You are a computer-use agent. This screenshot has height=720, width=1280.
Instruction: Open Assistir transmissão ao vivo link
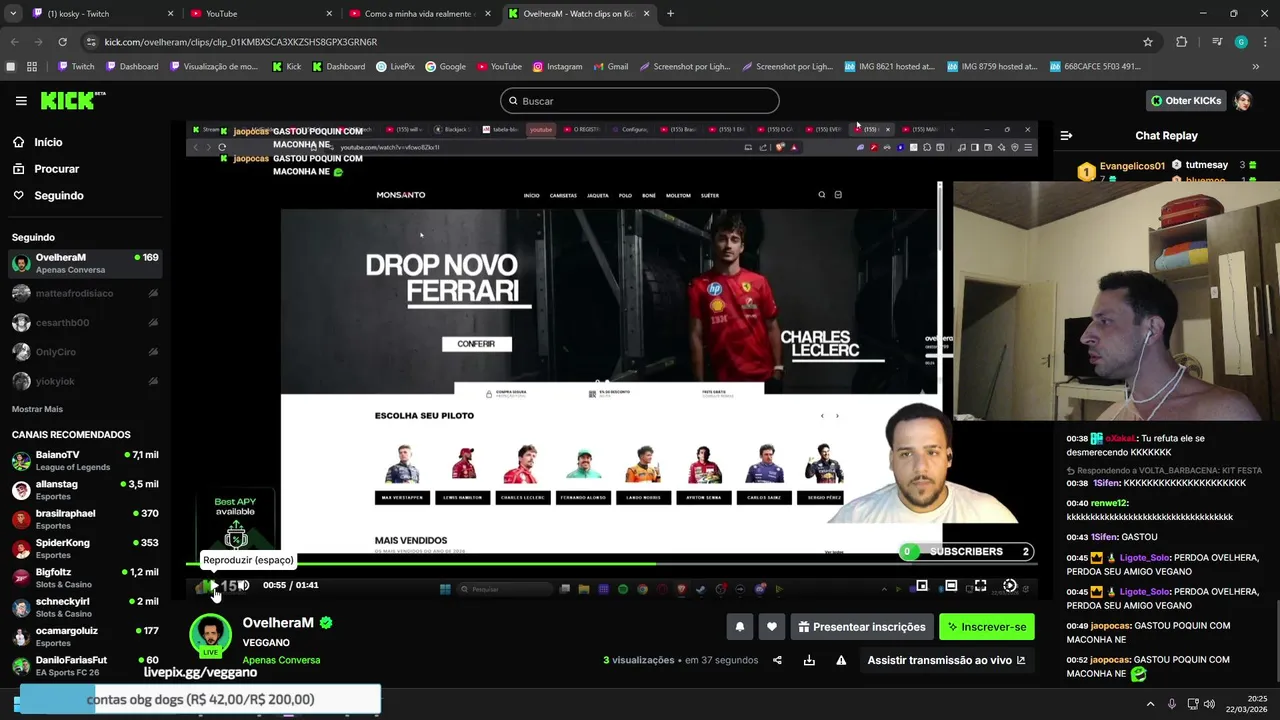946,660
